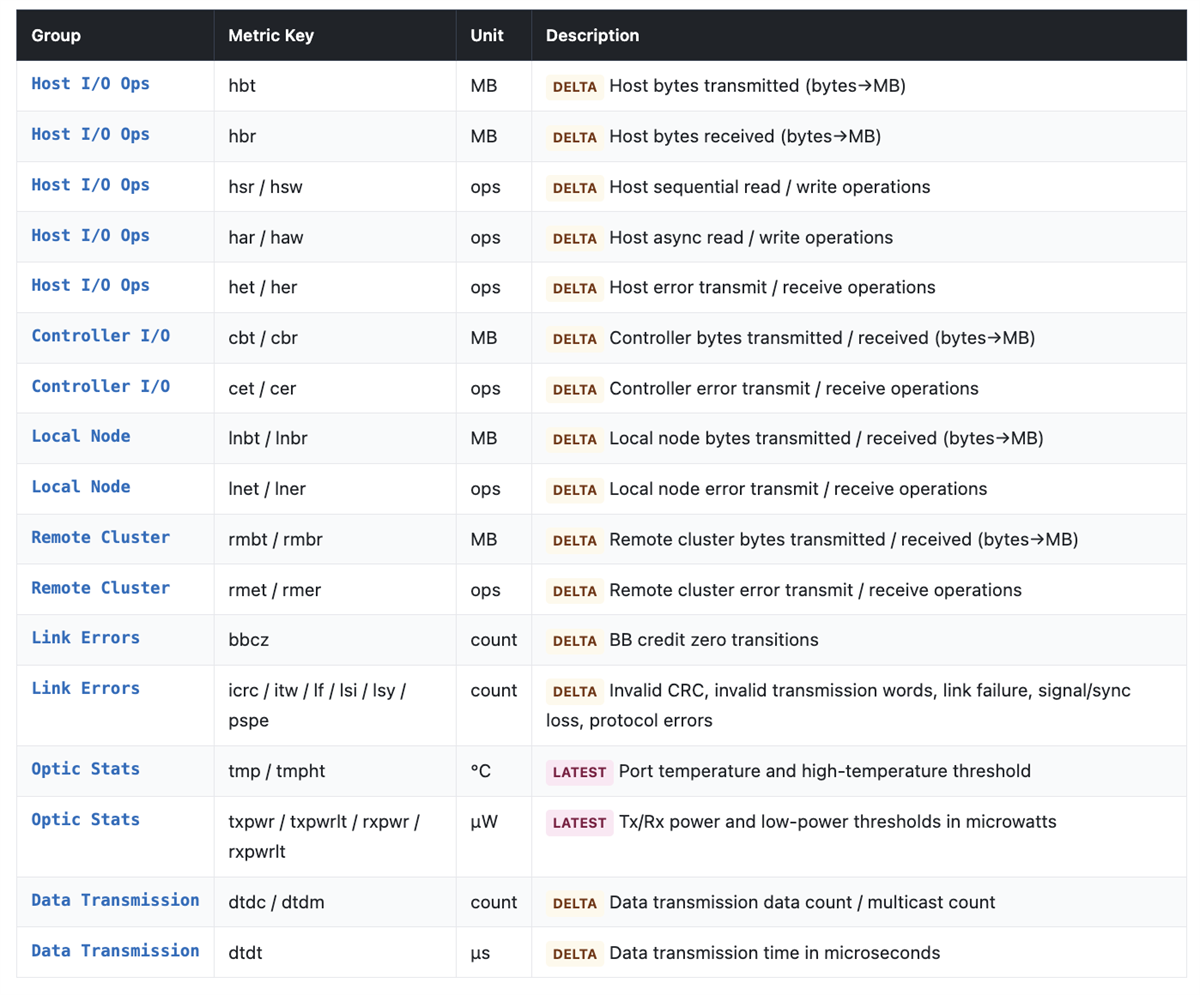The width and height of the screenshot is (1200, 995).
Task: Select the 'hsr / hsw' metric key
Action: pyautogui.click(x=266, y=187)
